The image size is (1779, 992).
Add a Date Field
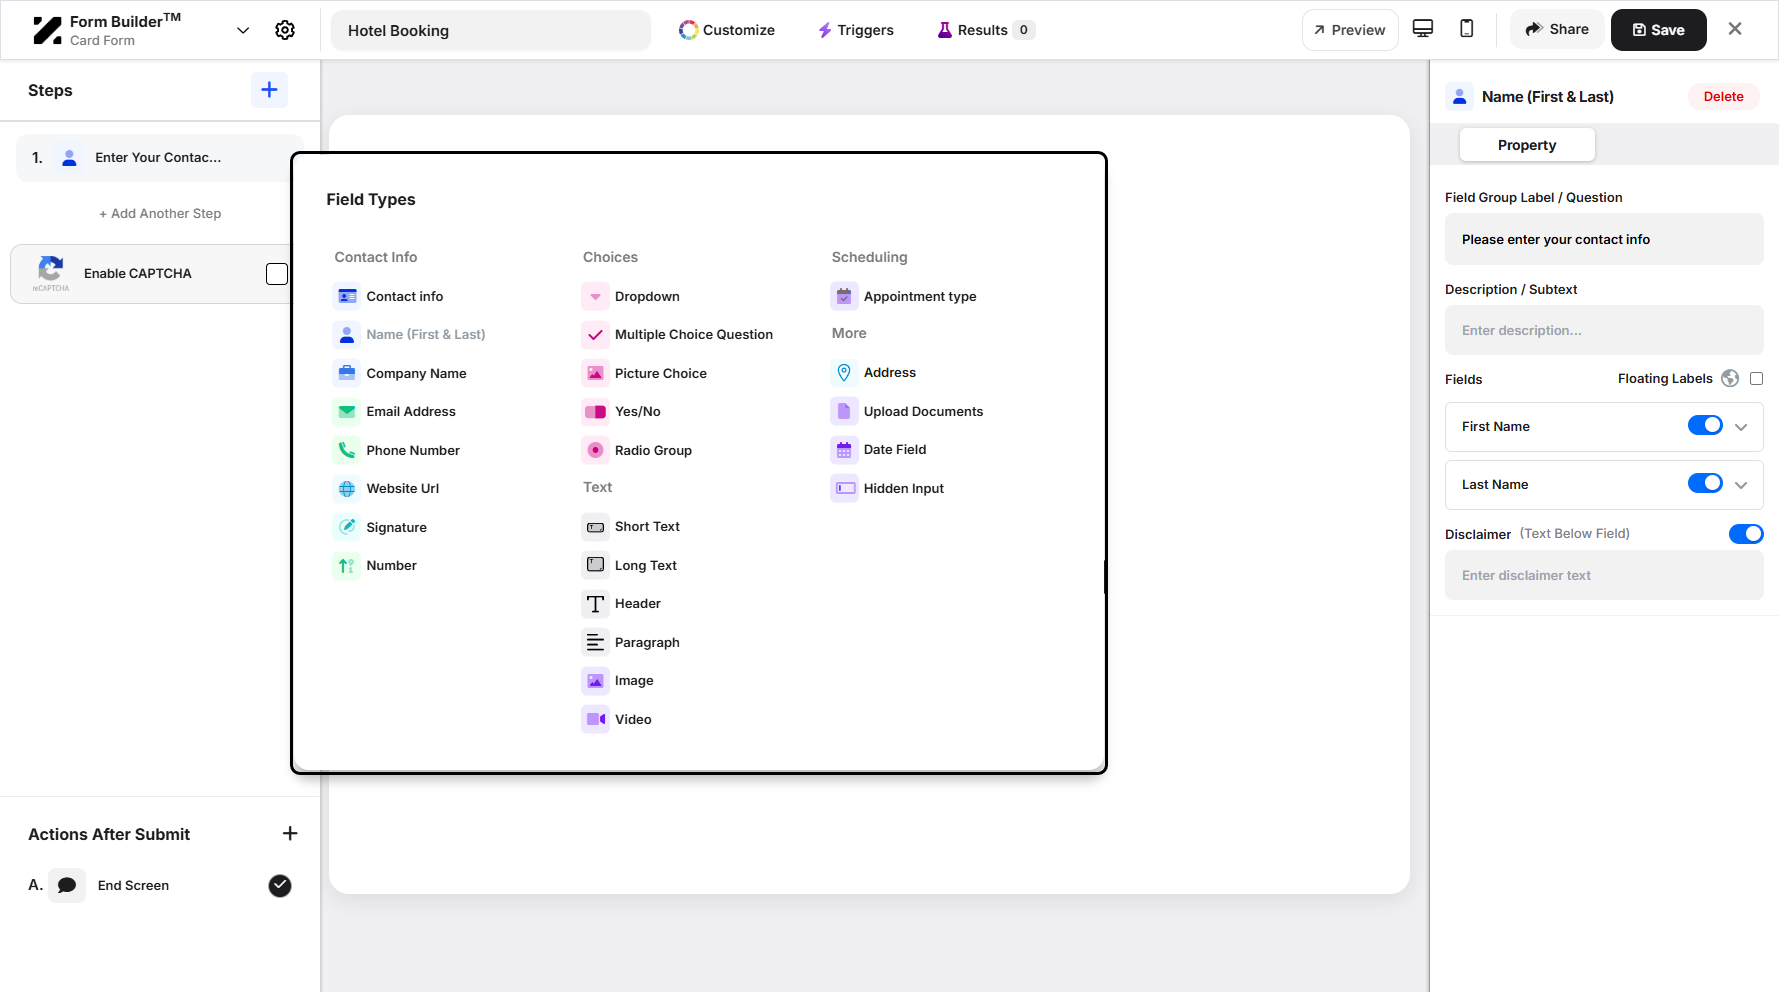click(x=879, y=449)
